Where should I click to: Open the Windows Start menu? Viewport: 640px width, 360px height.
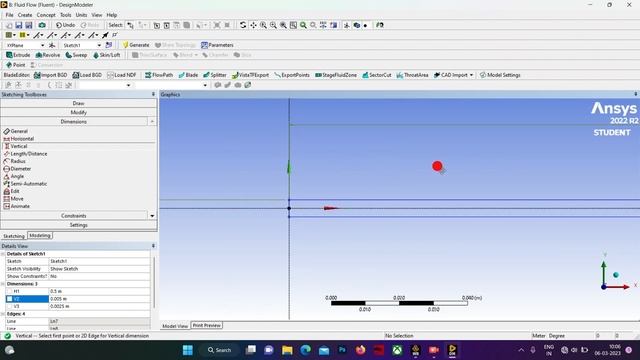click(188, 350)
